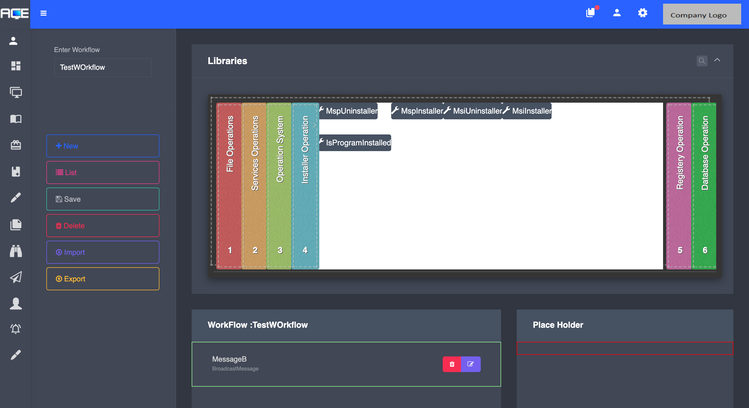Delete the MessageB workflow step

click(452, 364)
